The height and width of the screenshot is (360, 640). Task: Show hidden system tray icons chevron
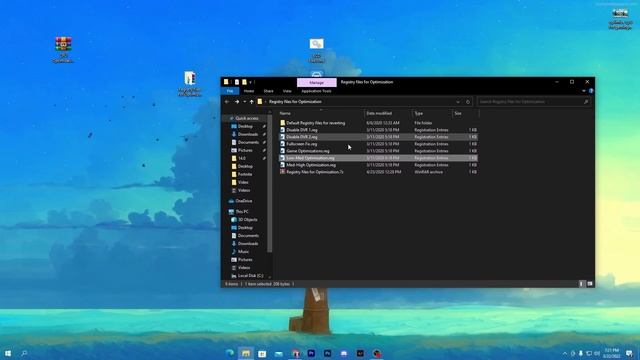tap(565, 353)
